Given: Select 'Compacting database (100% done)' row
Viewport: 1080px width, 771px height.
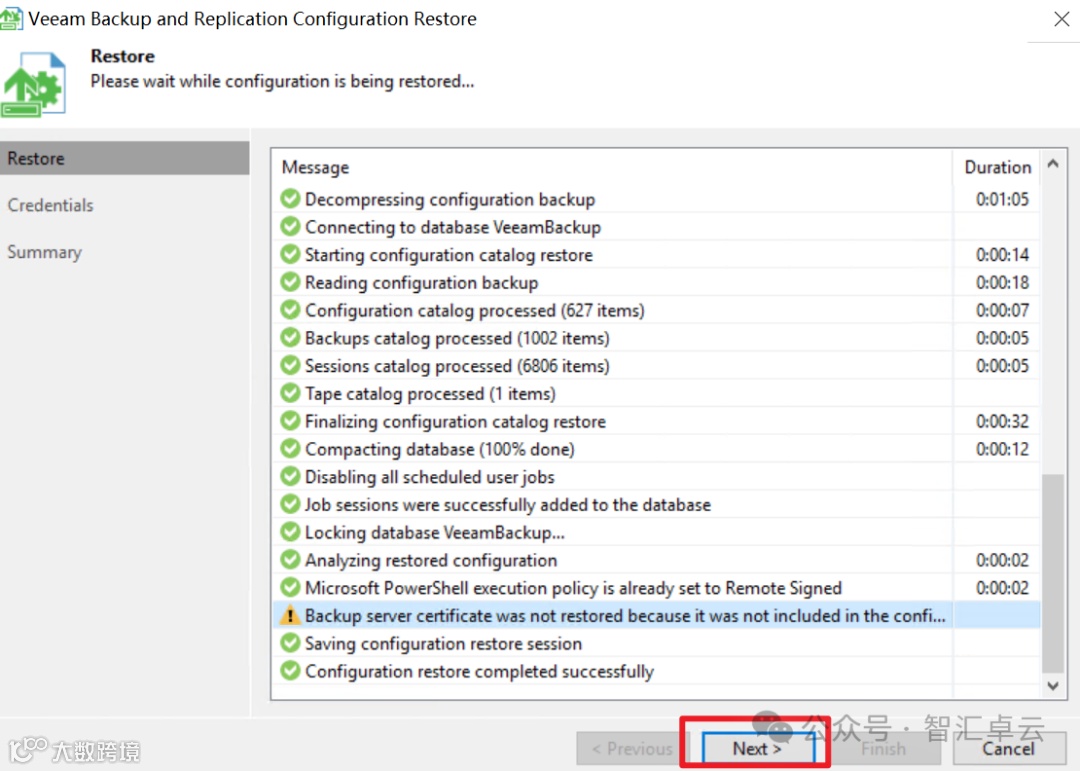Looking at the screenshot, I should [x=656, y=449].
